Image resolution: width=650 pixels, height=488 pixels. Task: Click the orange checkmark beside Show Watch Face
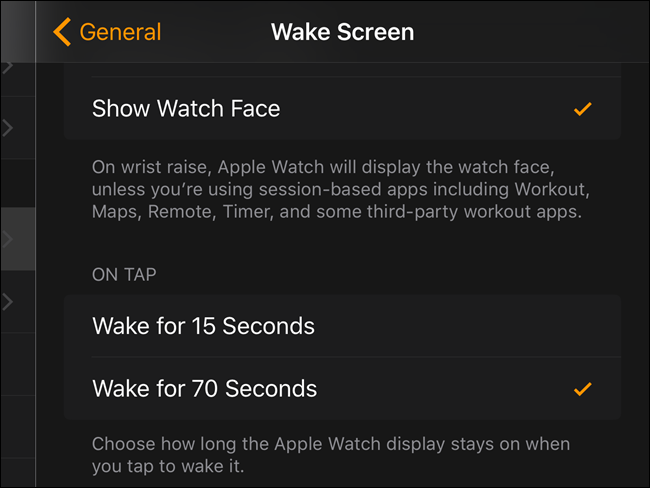tap(582, 109)
